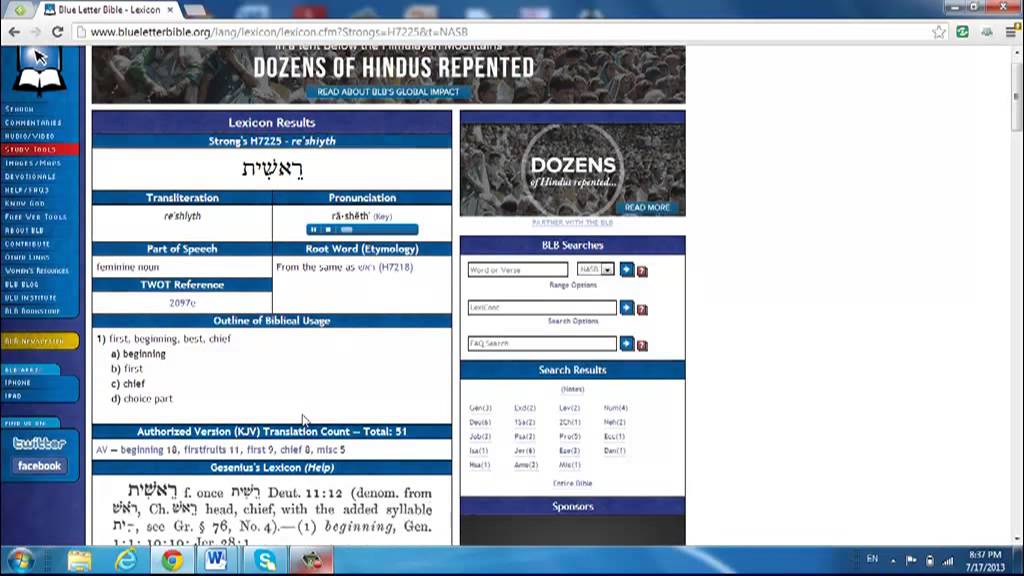The height and width of the screenshot is (576, 1024).
Task: Open the iPad app link
Action: 13,396
